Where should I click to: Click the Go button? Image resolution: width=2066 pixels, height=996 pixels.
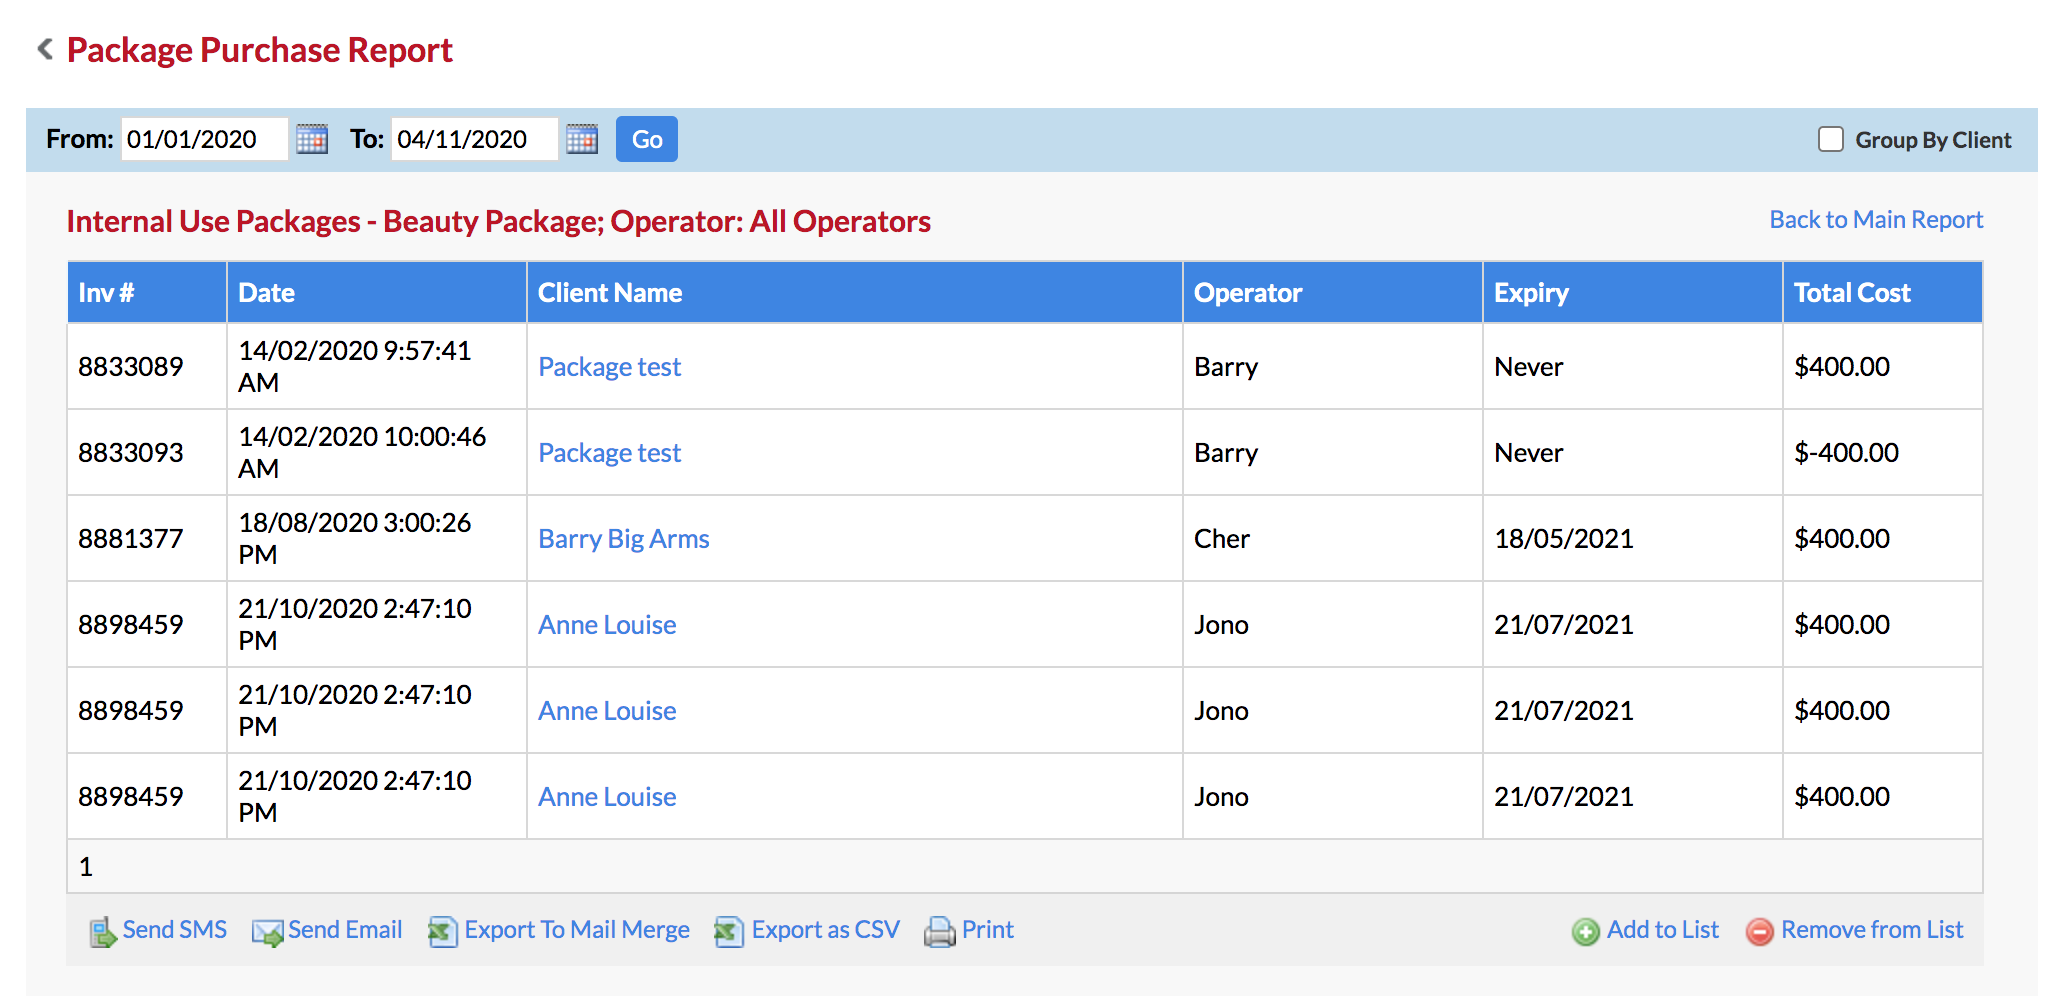(647, 139)
